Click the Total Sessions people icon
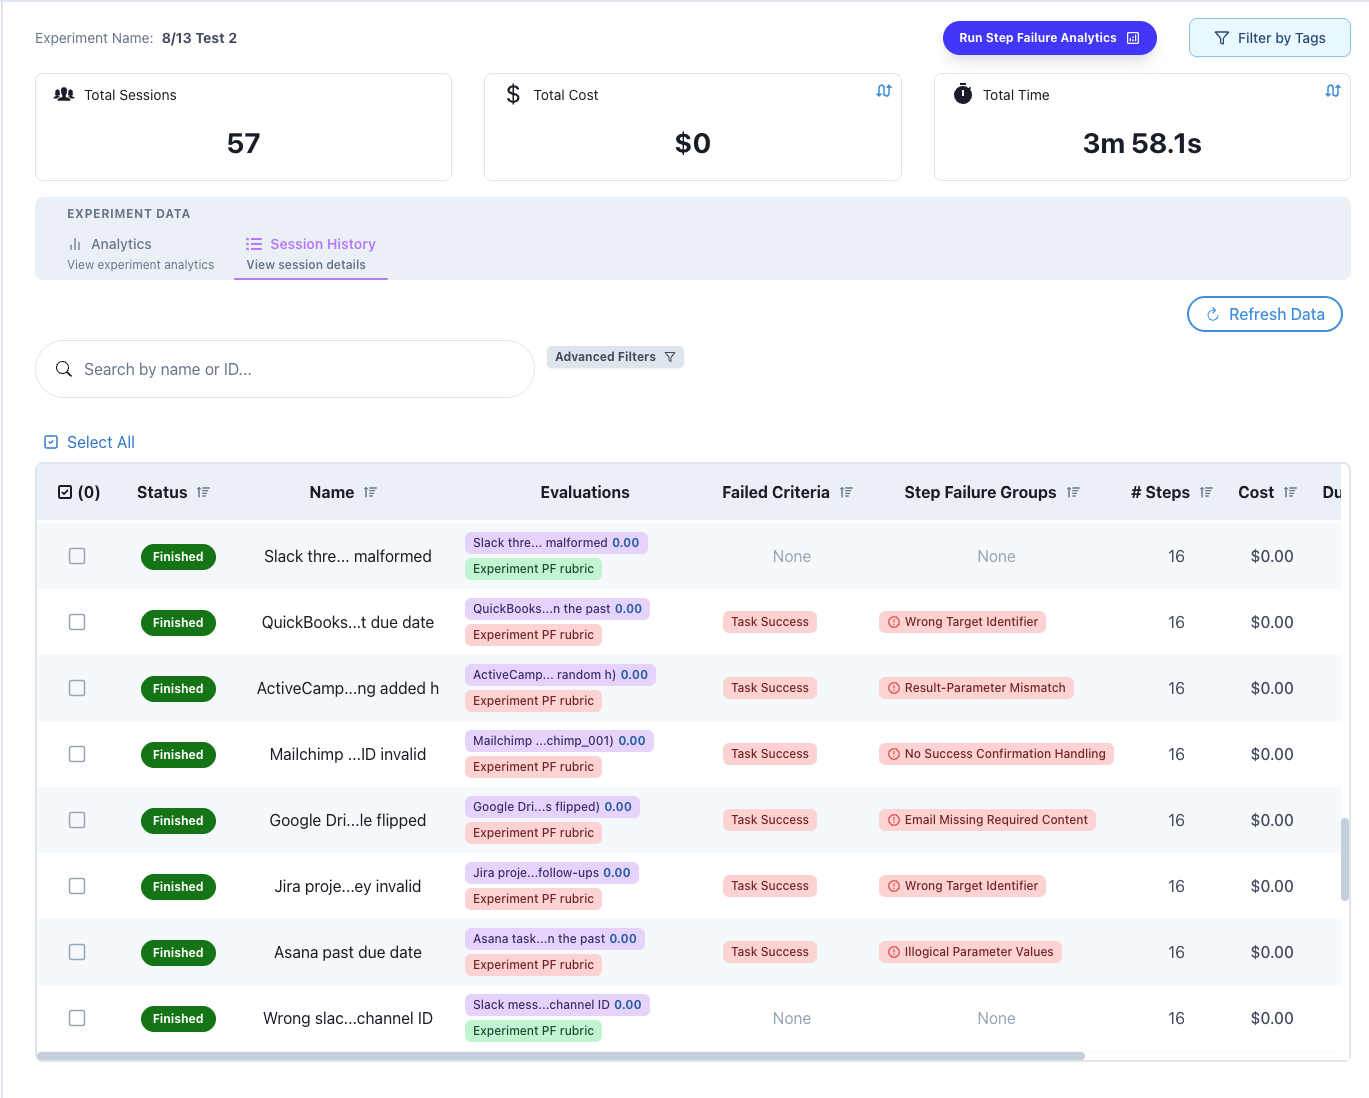This screenshot has height=1098, width=1369. tap(64, 94)
